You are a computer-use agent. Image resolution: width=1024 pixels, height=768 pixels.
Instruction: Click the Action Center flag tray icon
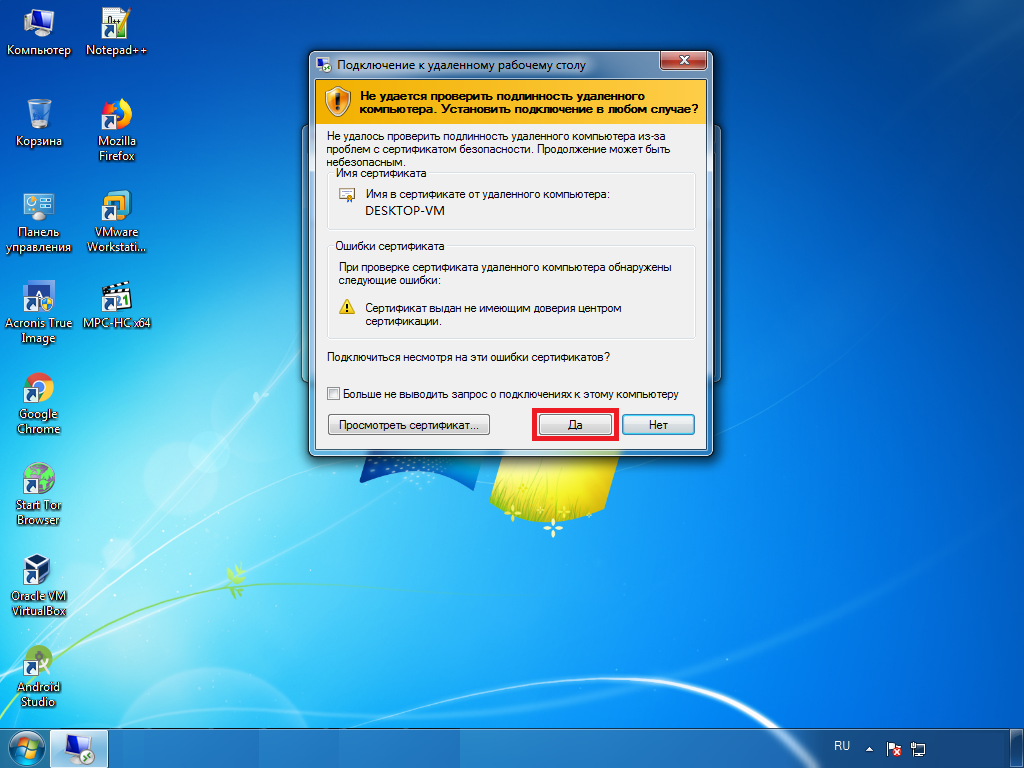pyautogui.click(x=895, y=748)
